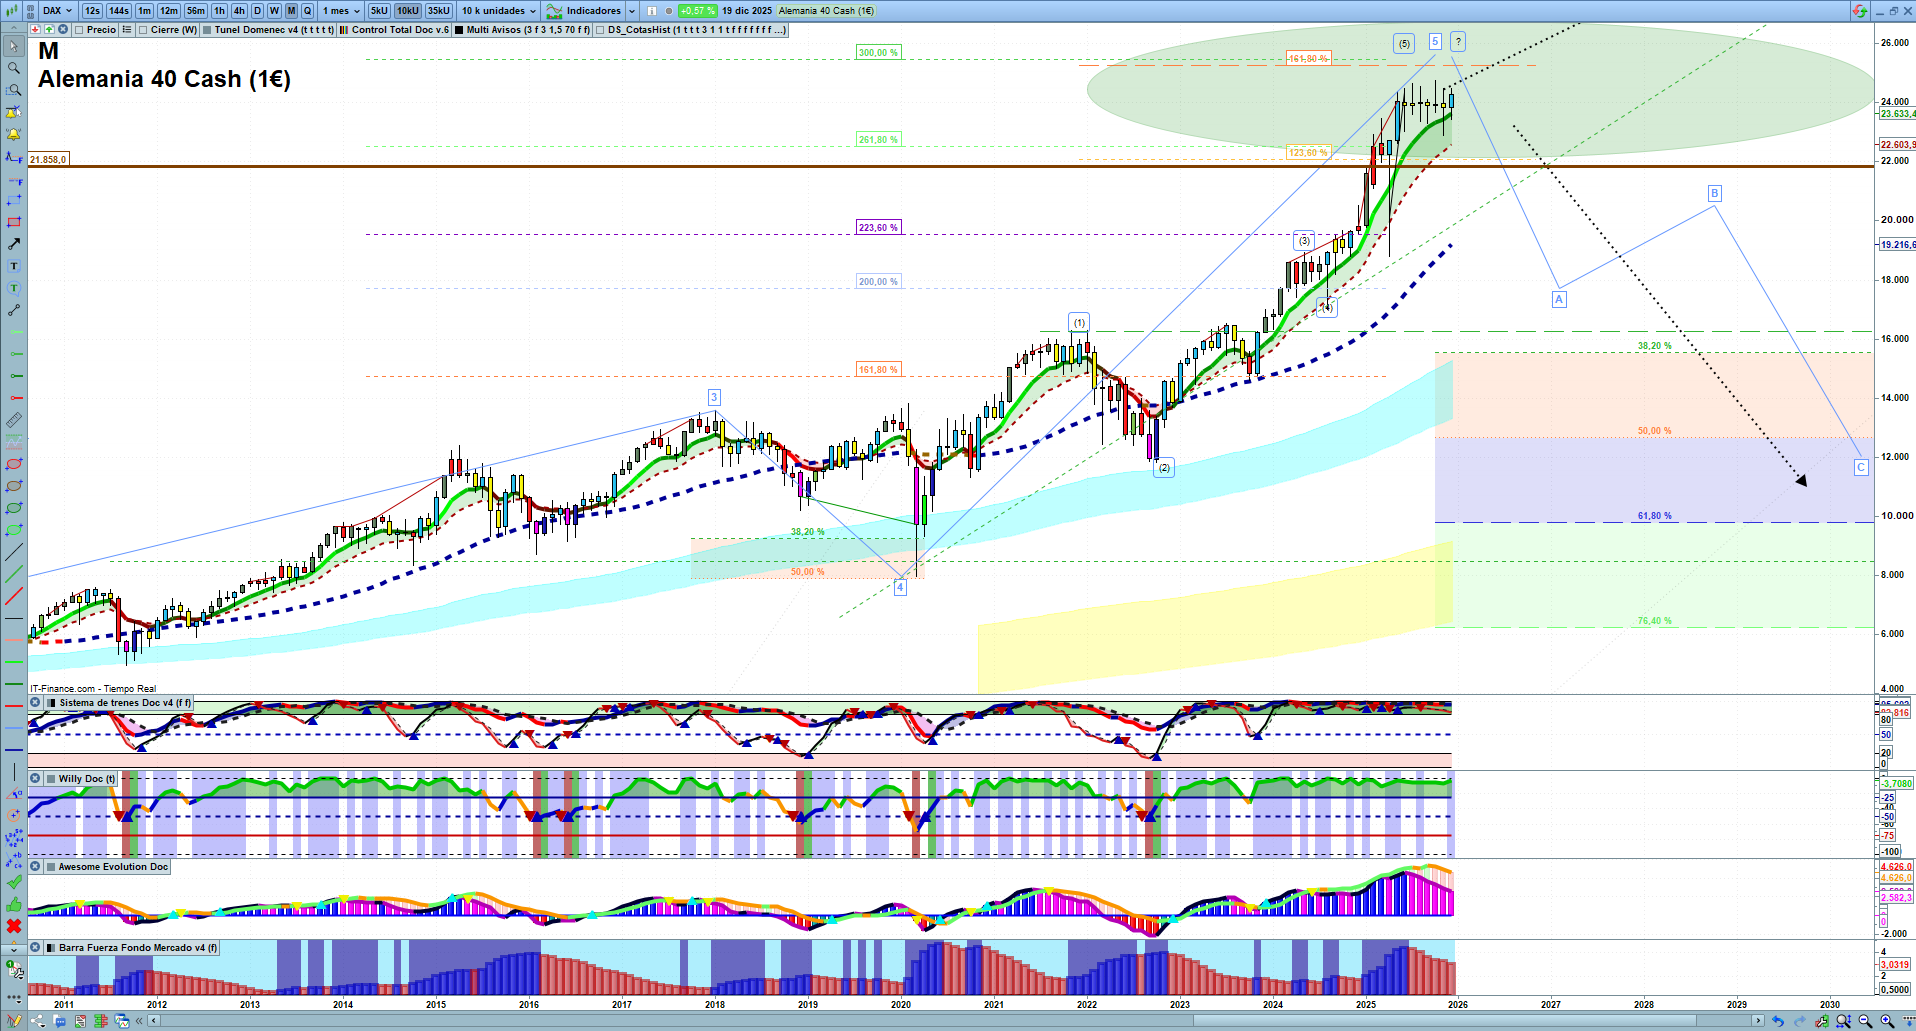Expand the 10 k unidades dropdown
The image size is (1916, 1031).
(499, 11)
